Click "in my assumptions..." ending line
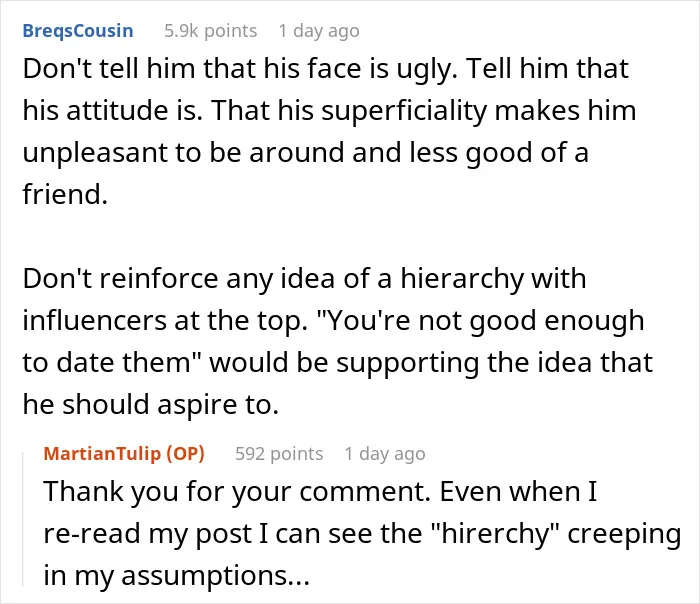This screenshot has width=700, height=604. (176, 575)
